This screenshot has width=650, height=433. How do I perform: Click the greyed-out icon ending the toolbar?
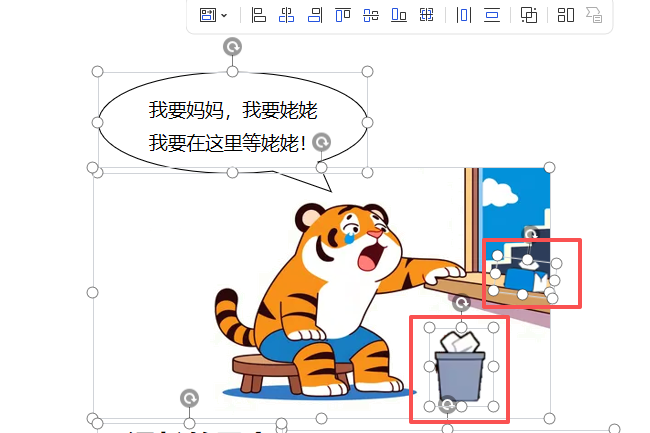click(594, 15)
